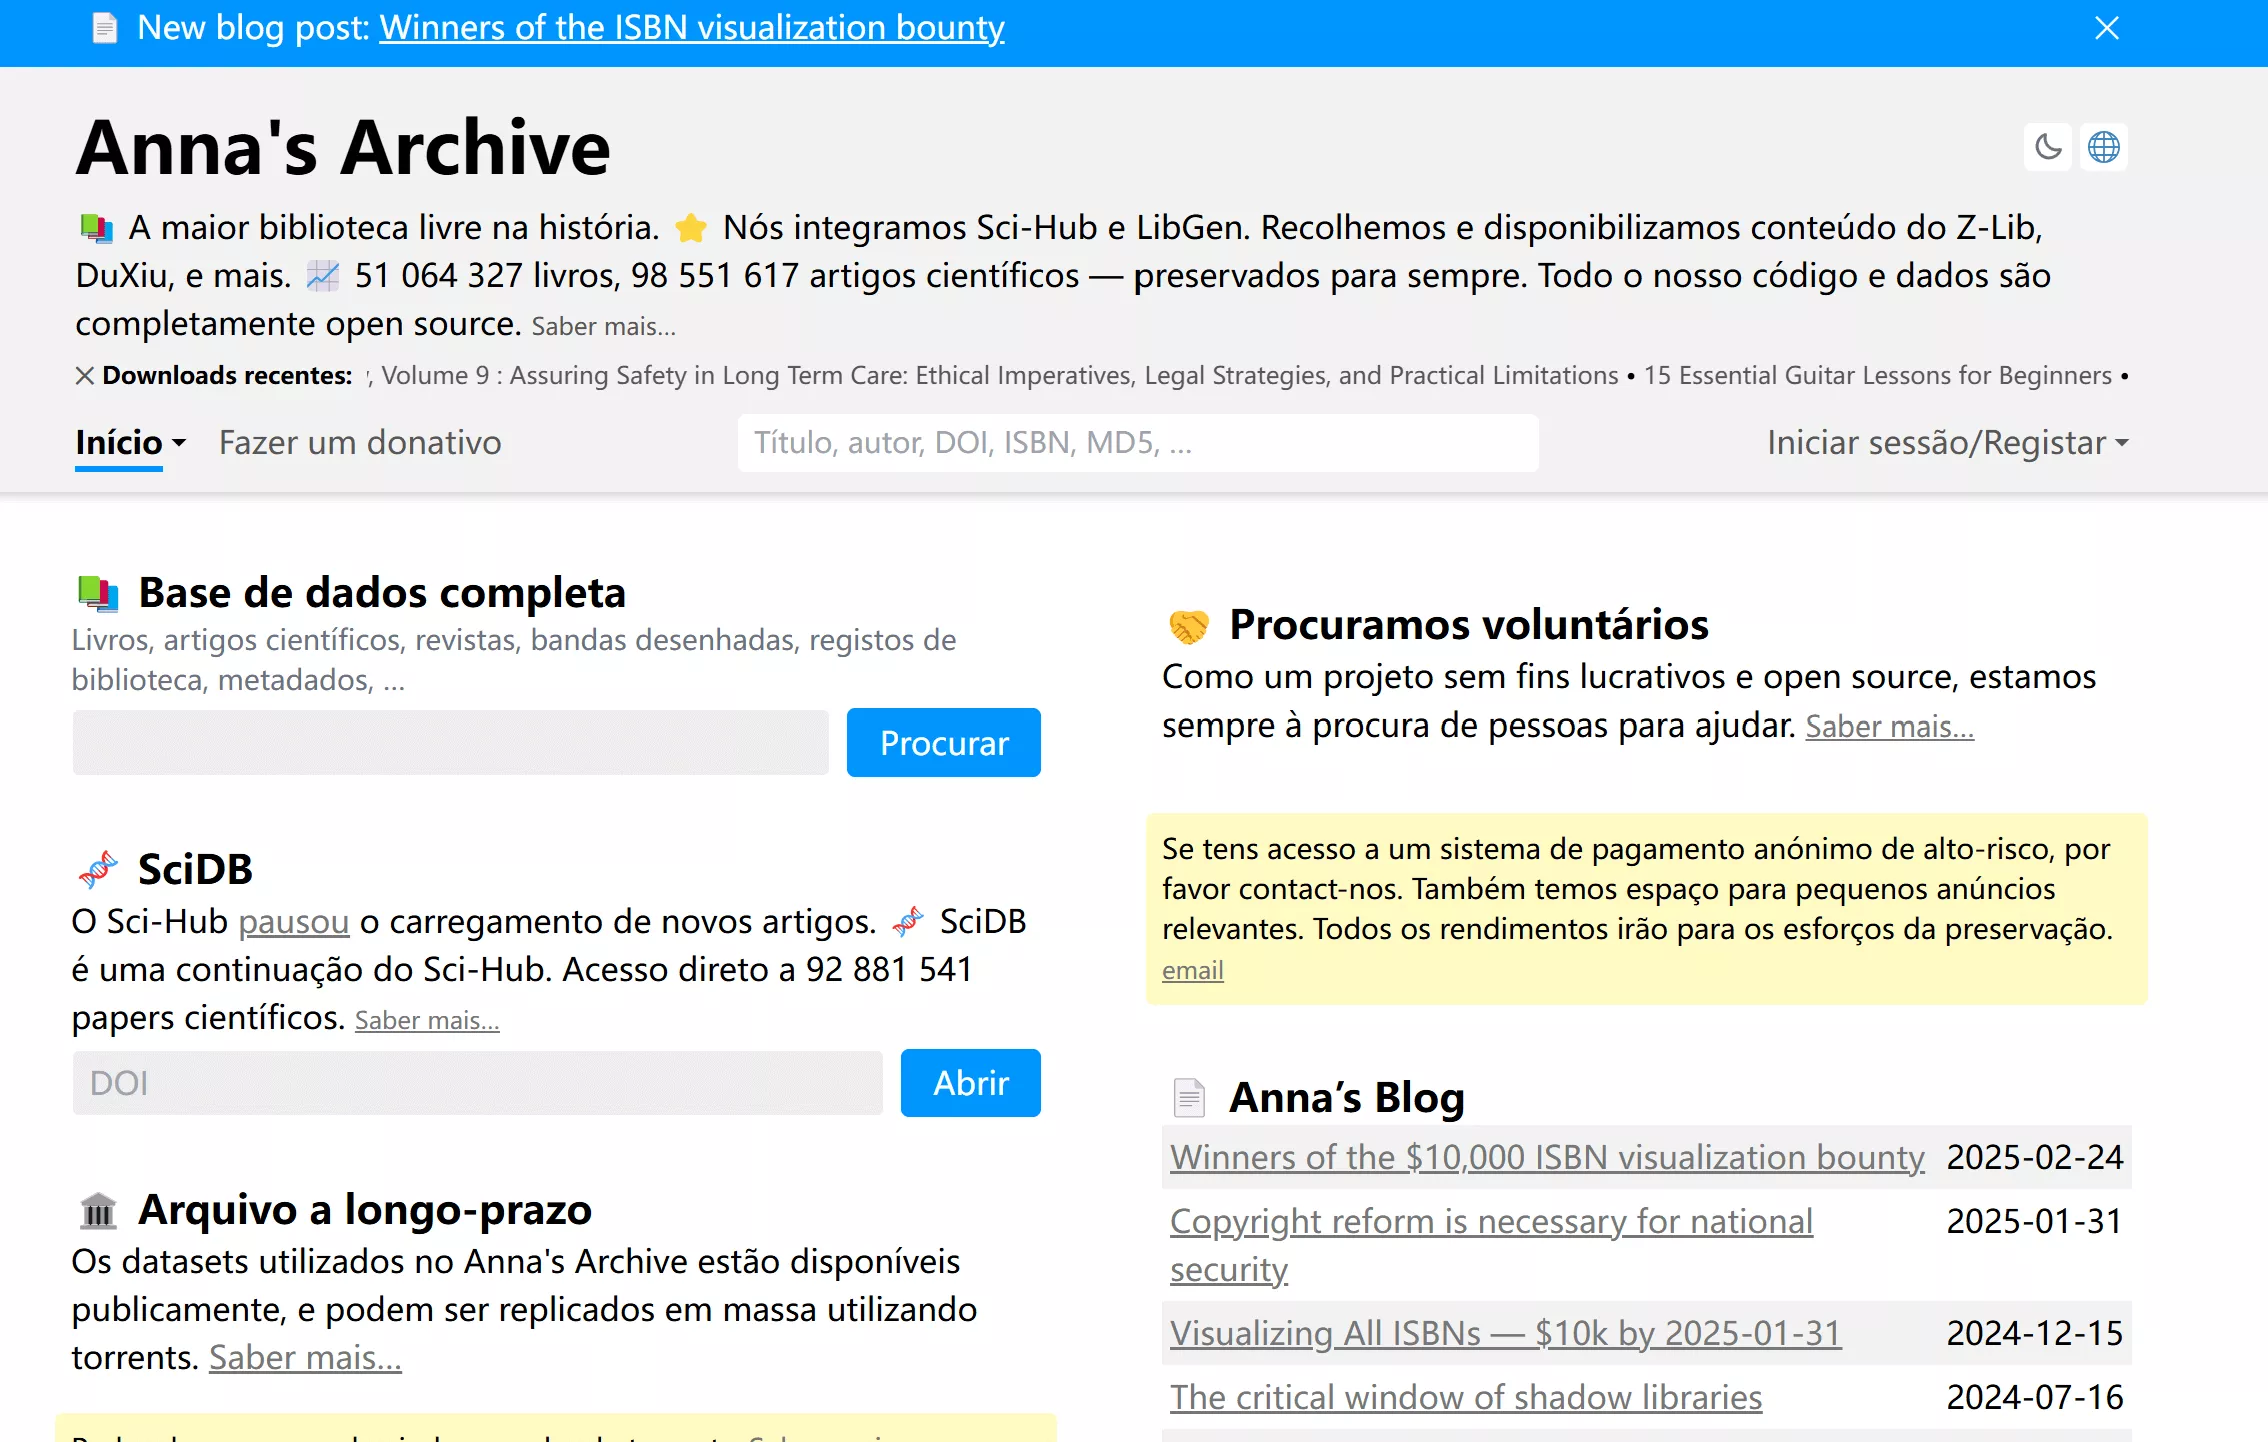Open the Winners of the ISBN visualization bounty banner link
The width and height of the screenshot is (2268, 1442).
point(691,28)
